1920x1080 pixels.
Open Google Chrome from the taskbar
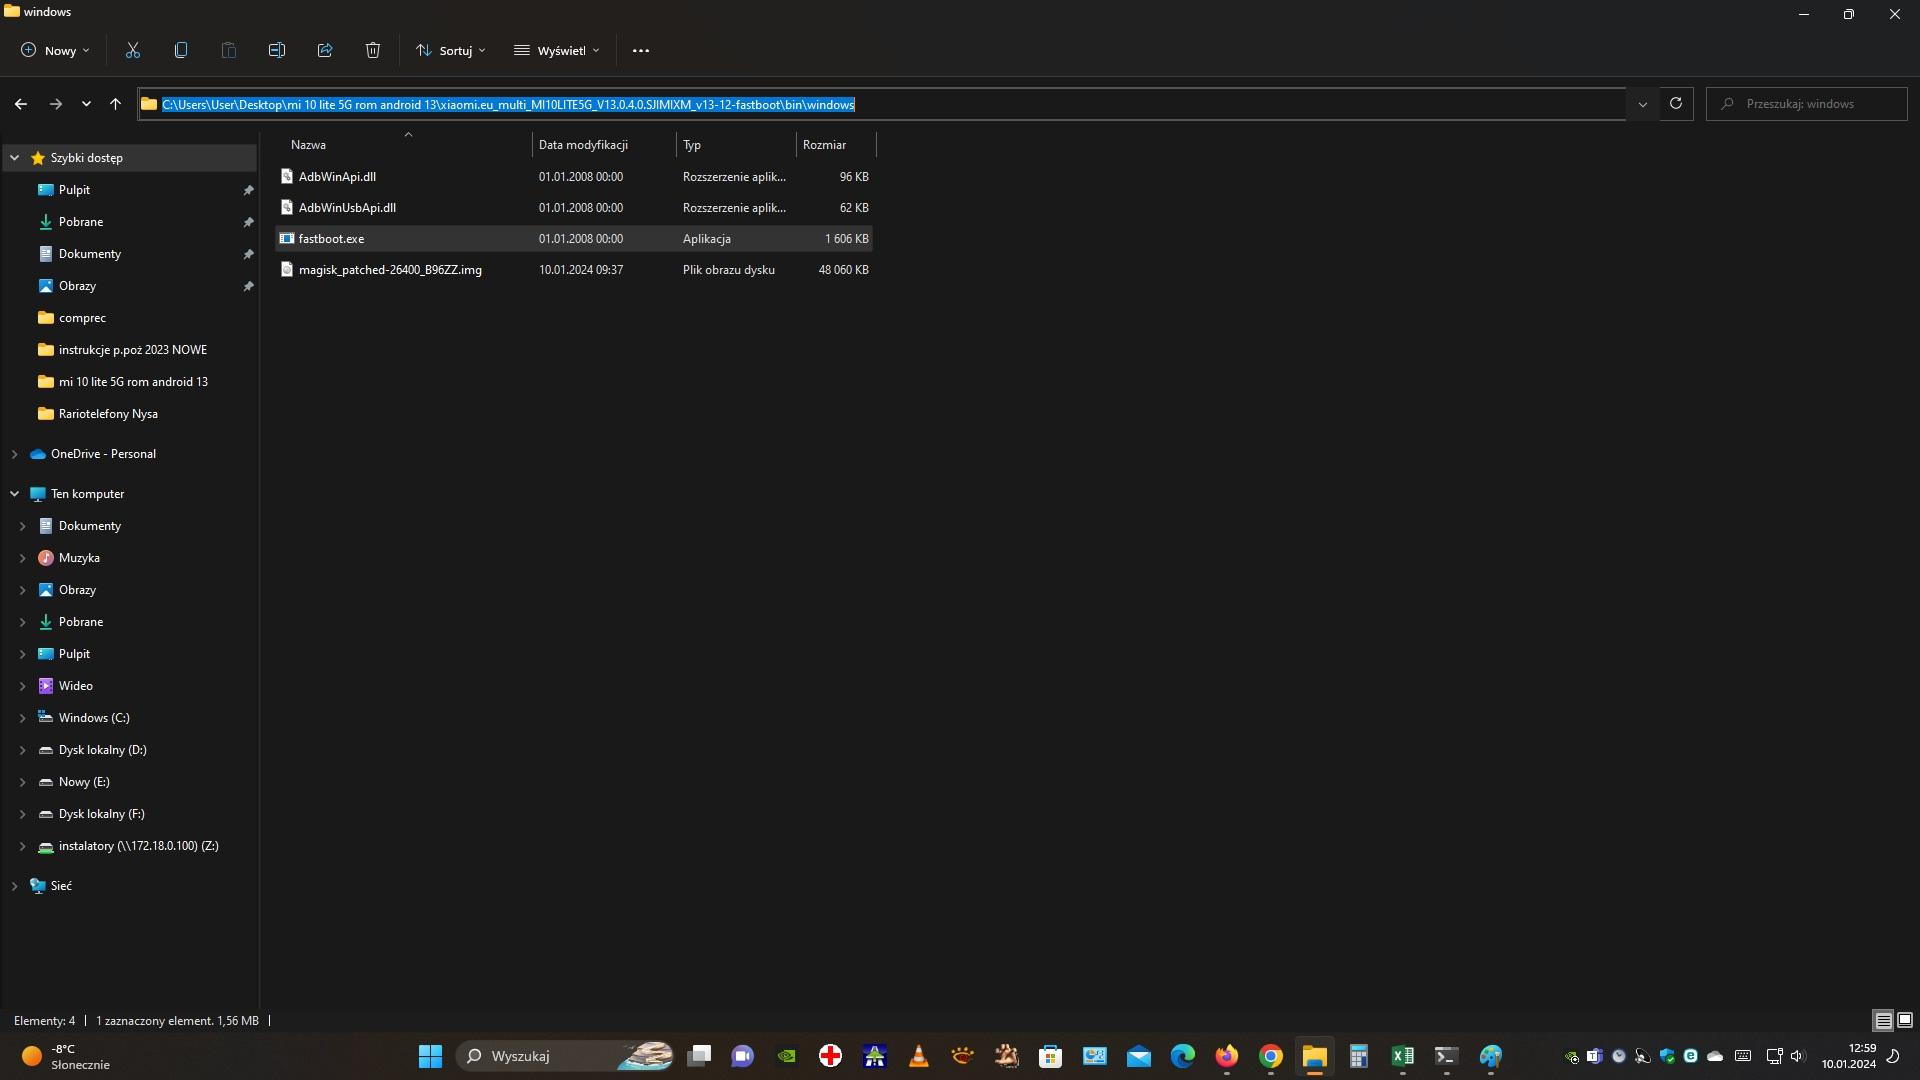[x=1270, y=1056]
